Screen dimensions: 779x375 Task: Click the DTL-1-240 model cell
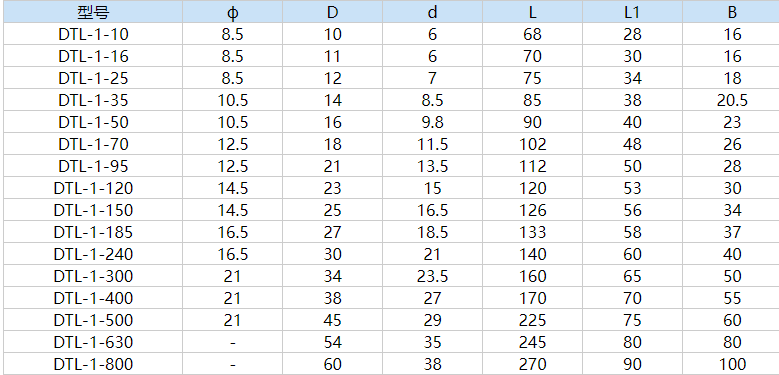click(93, 254)
